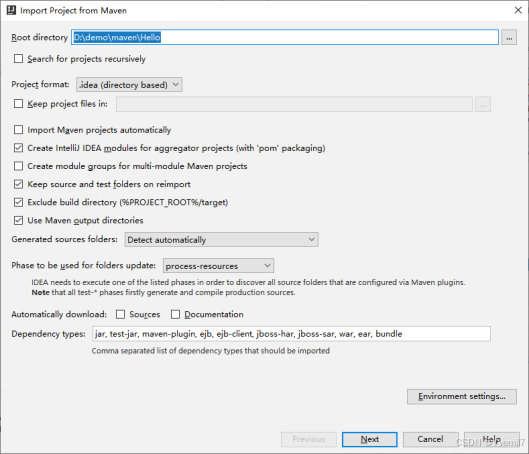Viewport: 529px width, 454px height.
Task: Open root directory browse button
Action: pyautogui.click(x=509, y=37)
